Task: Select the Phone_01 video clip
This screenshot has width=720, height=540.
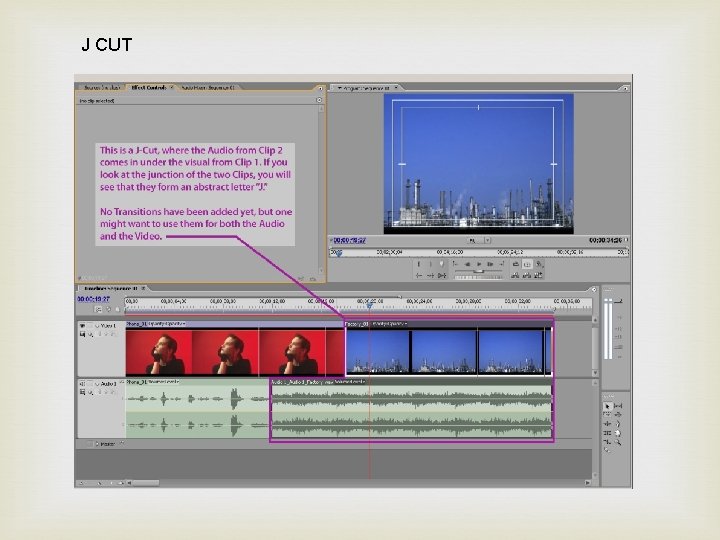Action: [x=235, y=348]
